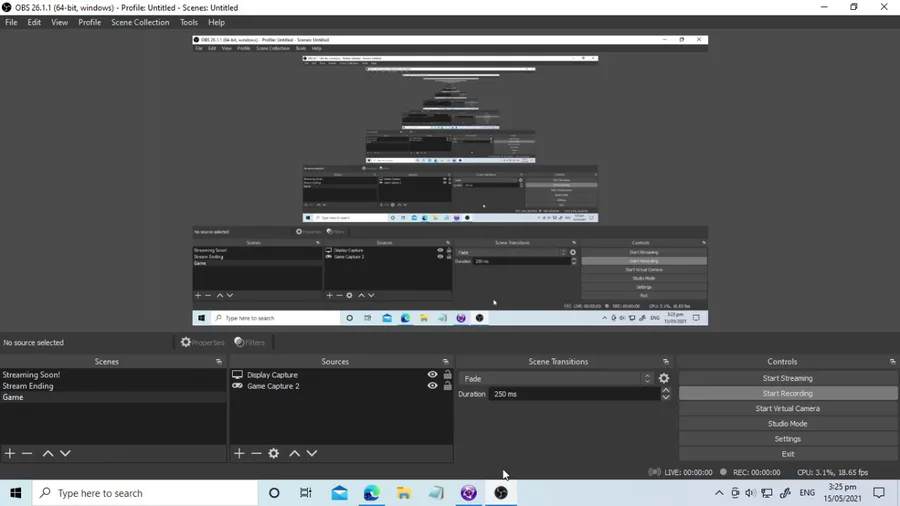Click the Windows search box
Image resolution: width=900 pixels, height=506 pixels.
point(145,493)
